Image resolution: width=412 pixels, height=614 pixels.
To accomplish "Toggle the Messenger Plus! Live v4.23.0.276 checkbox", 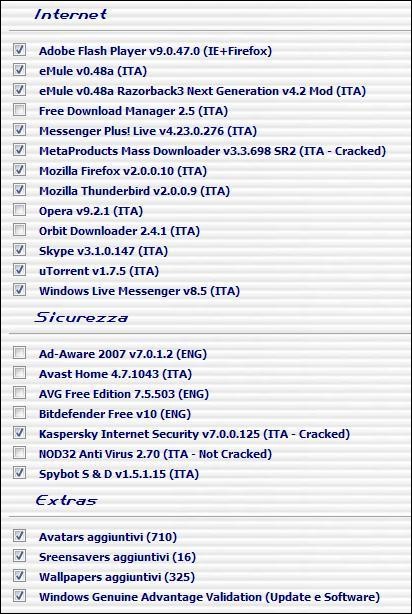I will coord(19,130).
